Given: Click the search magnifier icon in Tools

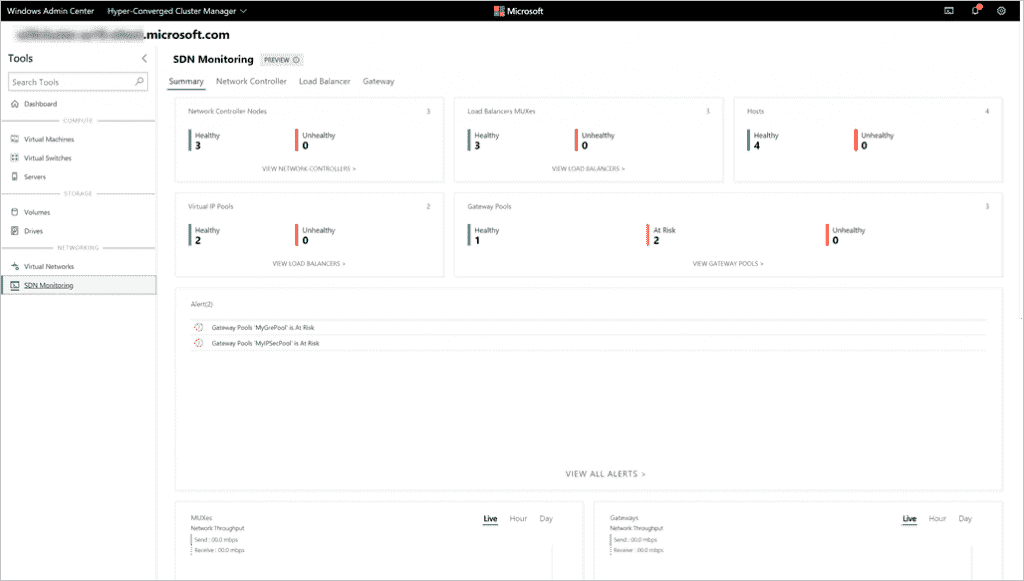Looking at the screenshot, I should click(x=139, y=82).
